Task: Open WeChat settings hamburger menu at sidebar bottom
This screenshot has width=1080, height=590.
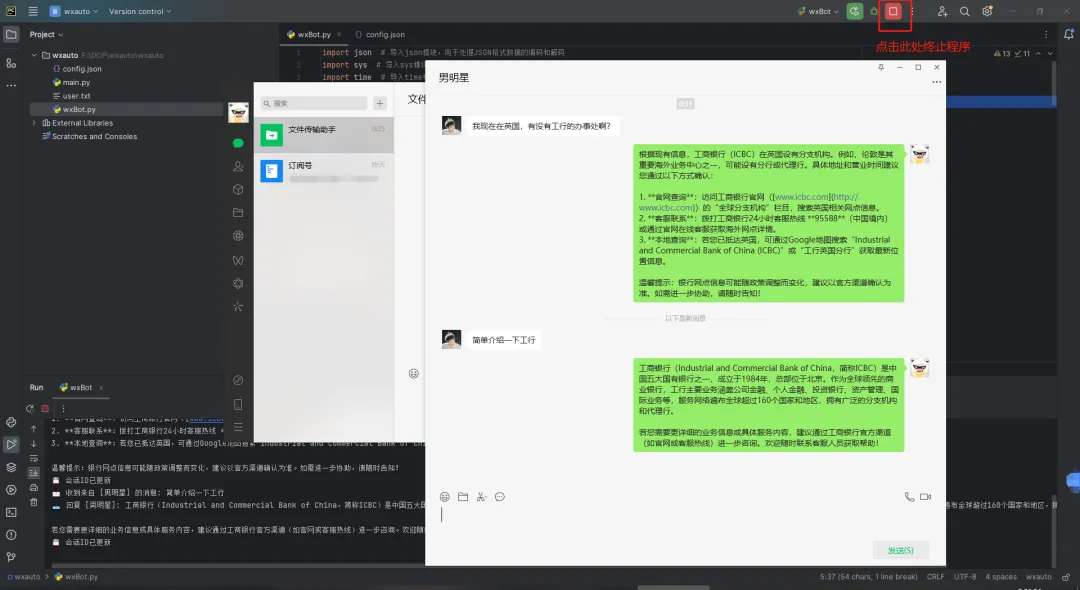Action: pyautogui.click(x=238, y=428)
